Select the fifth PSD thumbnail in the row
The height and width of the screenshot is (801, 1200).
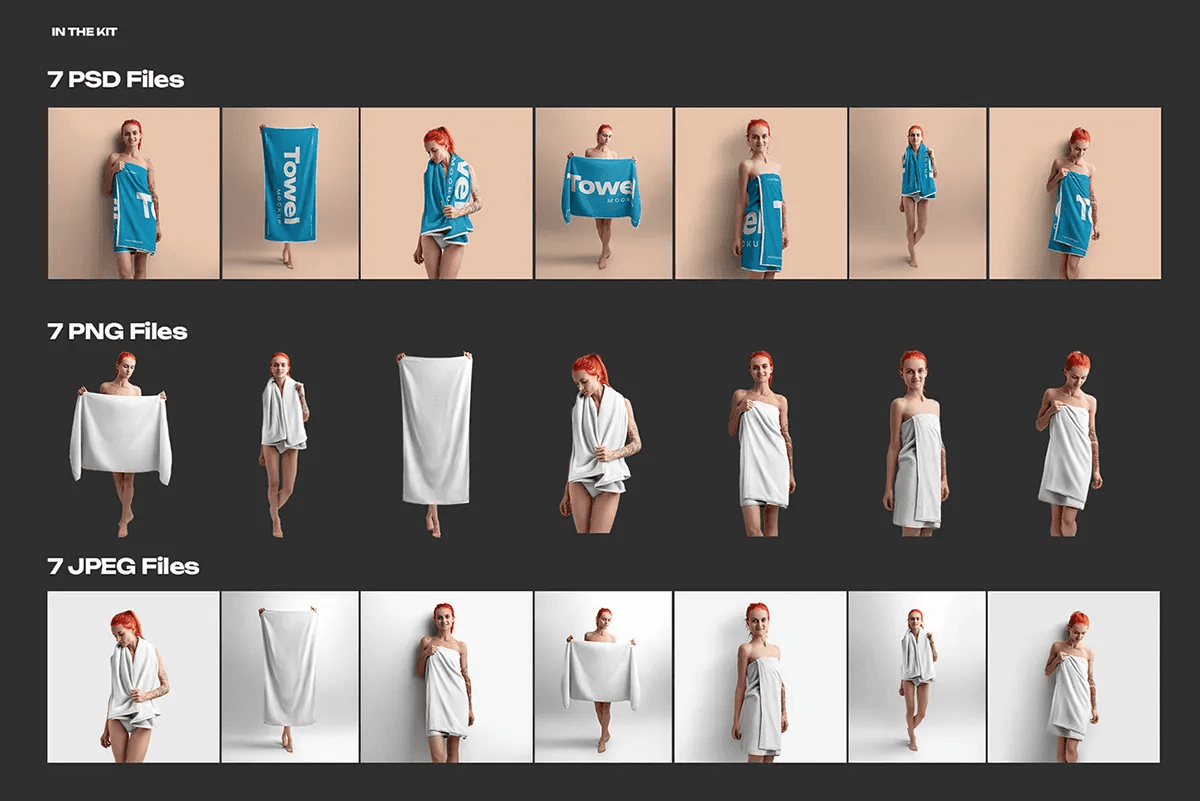pyautogui.click(x=761, y=193)
